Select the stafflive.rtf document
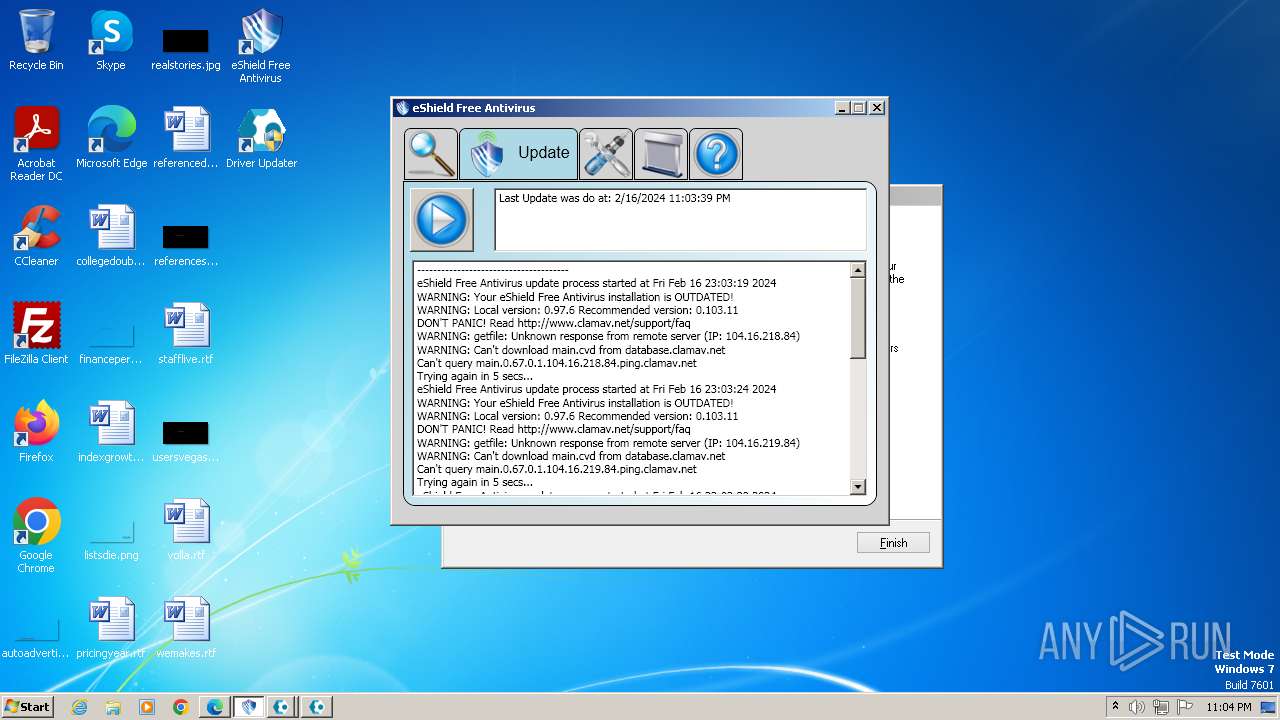 [186, 334]
